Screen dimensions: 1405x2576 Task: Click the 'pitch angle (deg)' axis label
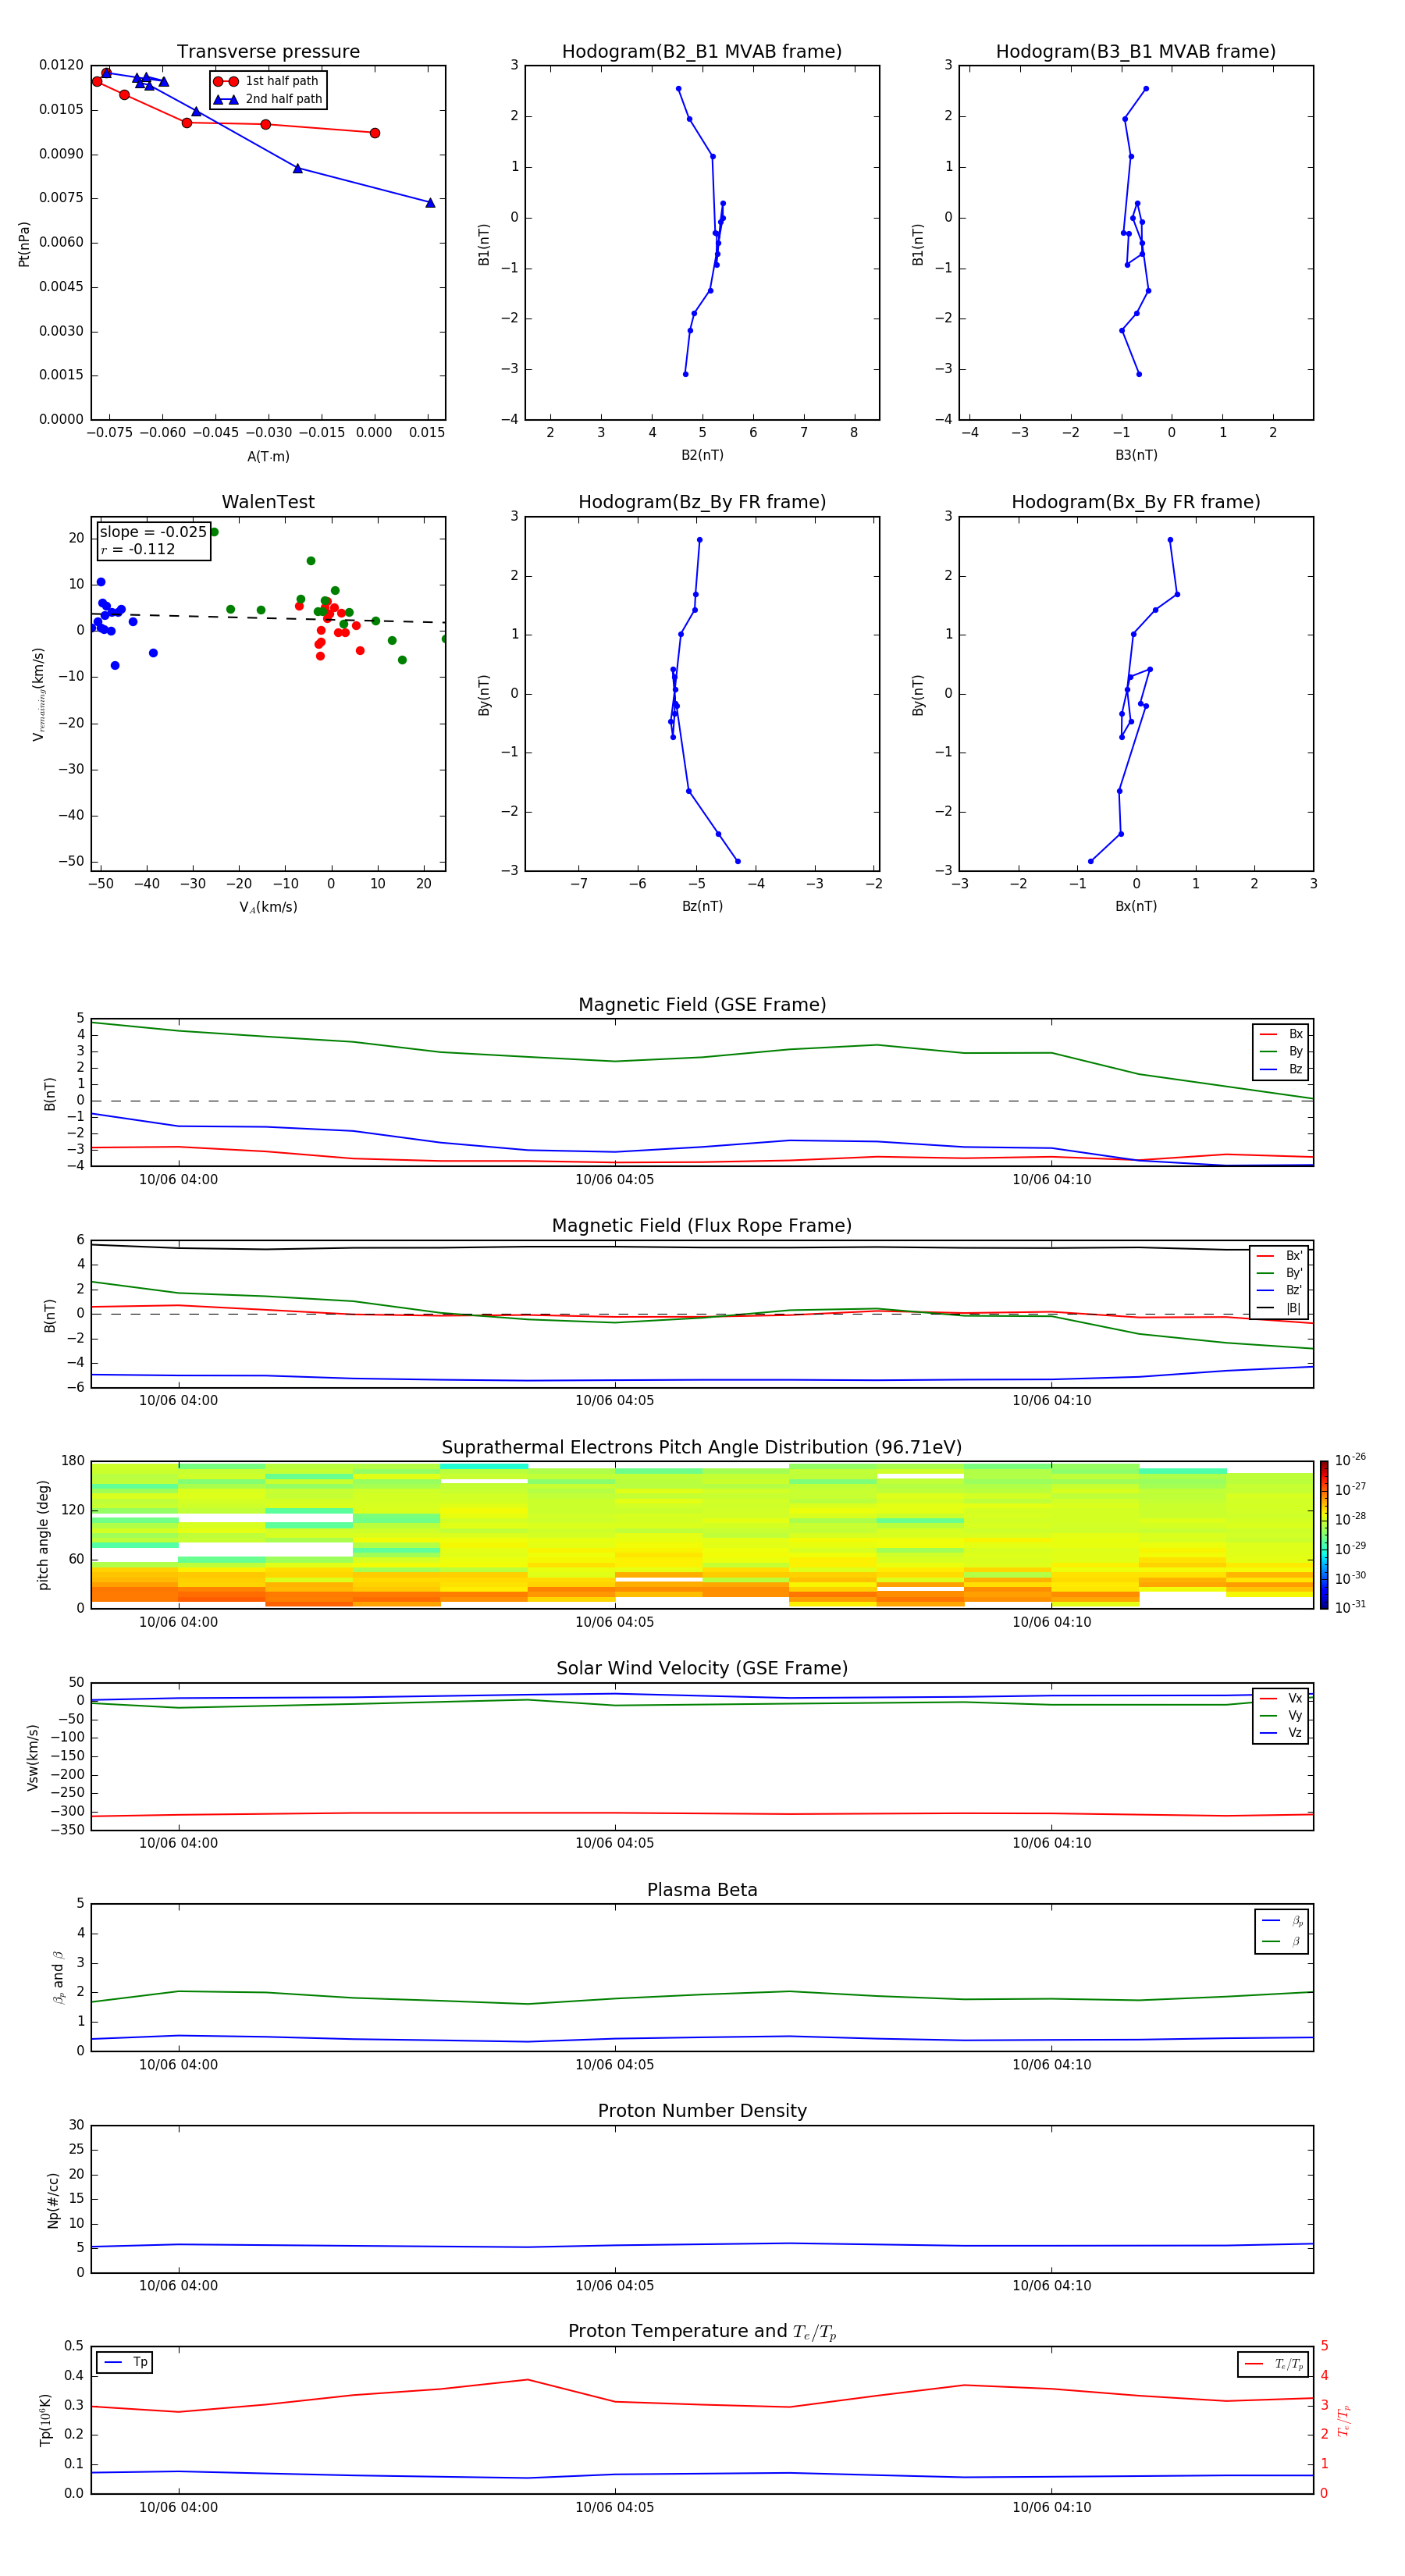[x=43, y=1535]
